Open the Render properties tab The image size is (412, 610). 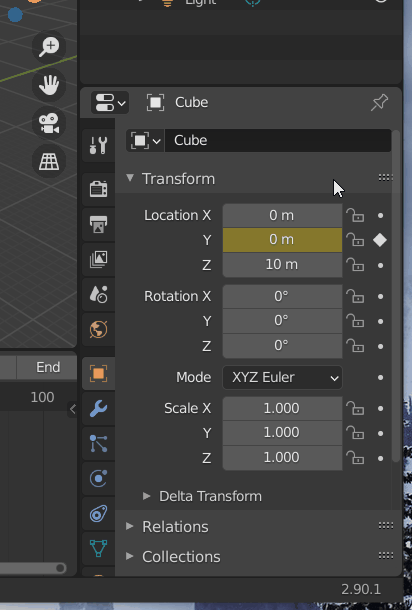click(98, 189)
